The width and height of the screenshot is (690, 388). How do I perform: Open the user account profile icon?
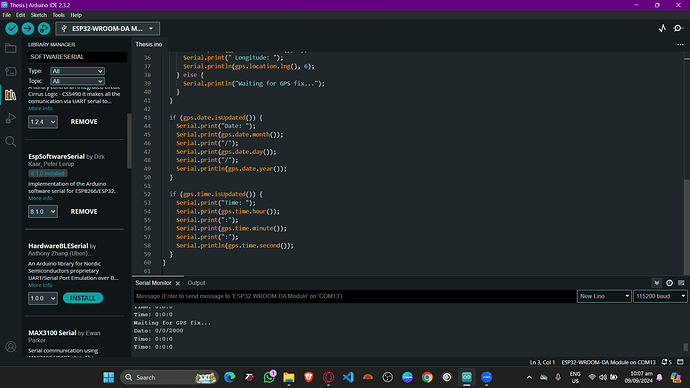click(x=11, y=347)
